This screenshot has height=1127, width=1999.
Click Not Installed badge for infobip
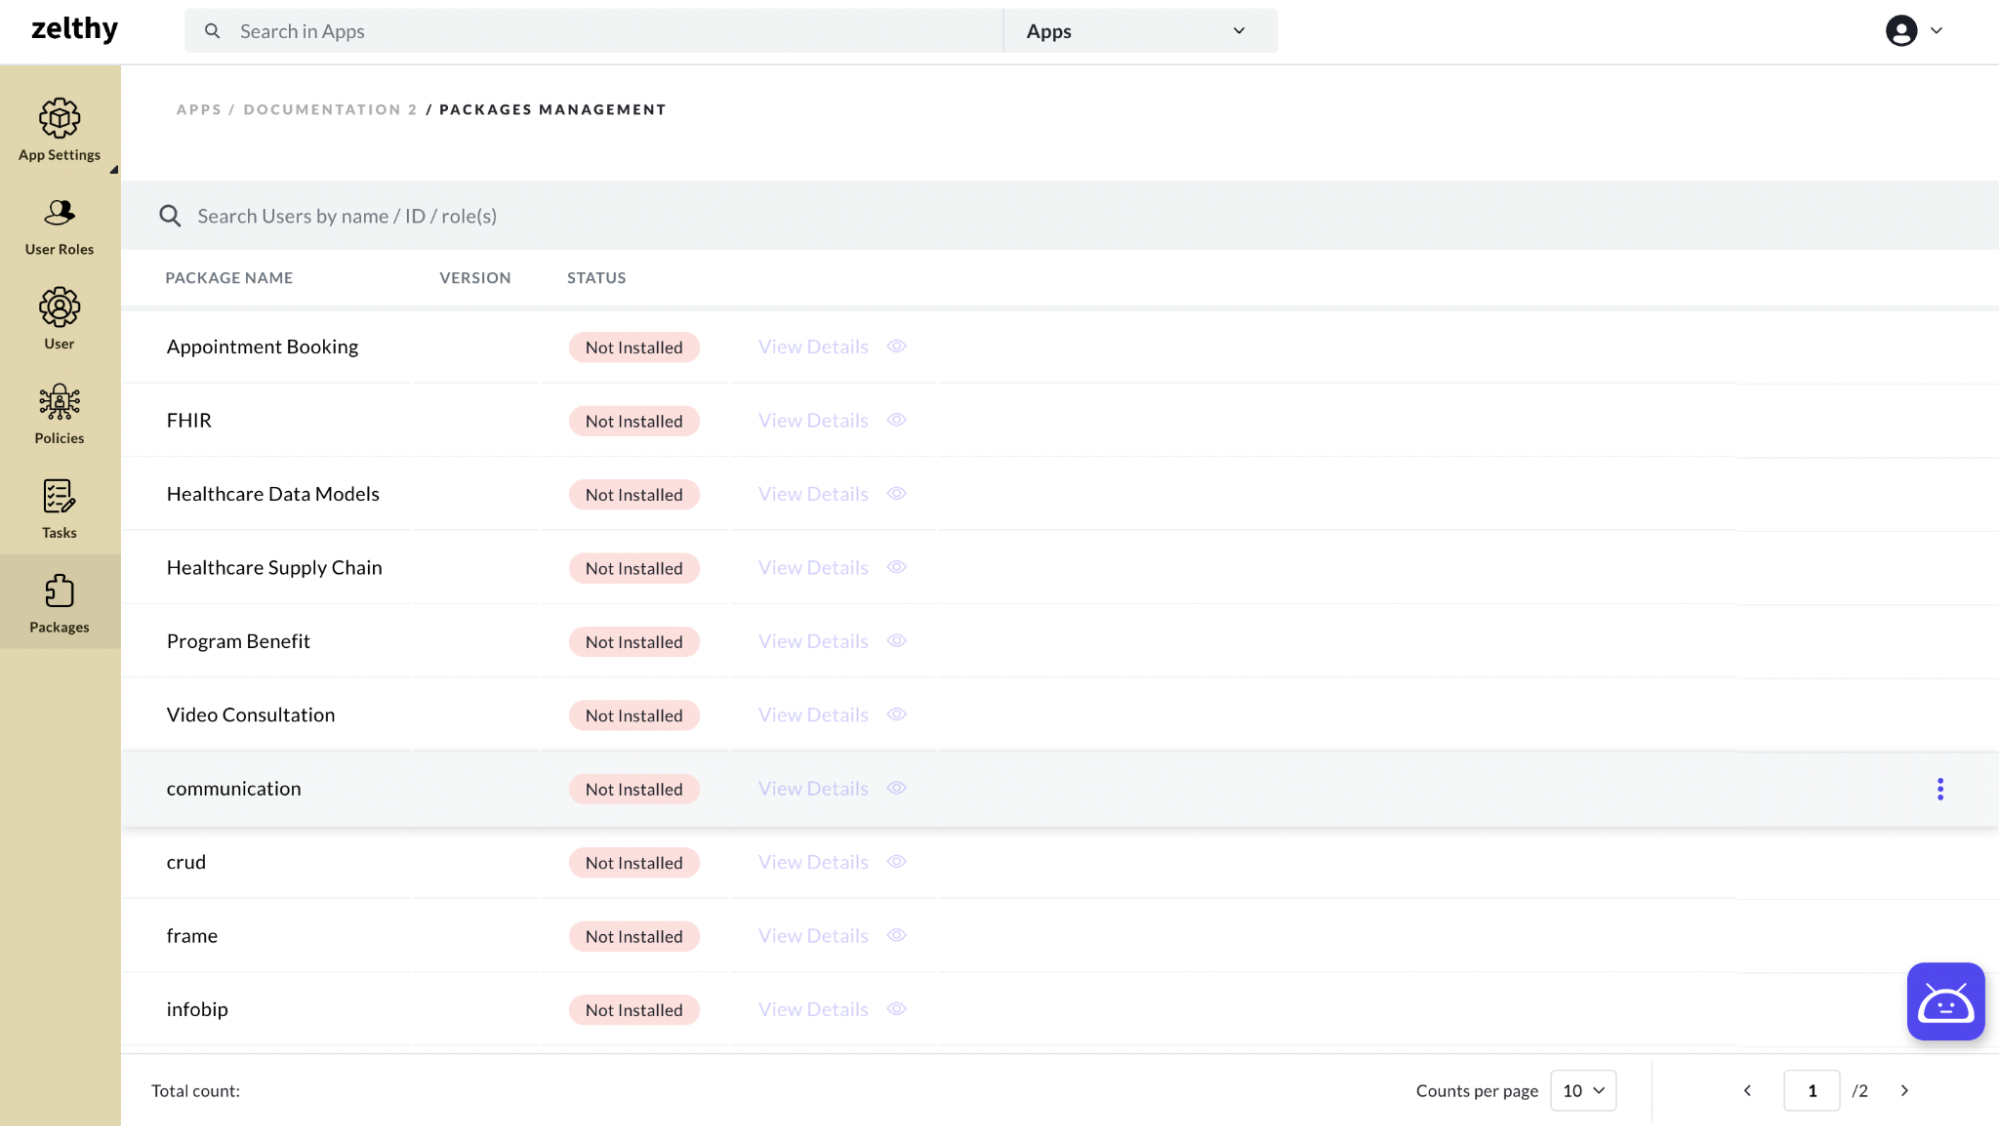[634, 1010]
